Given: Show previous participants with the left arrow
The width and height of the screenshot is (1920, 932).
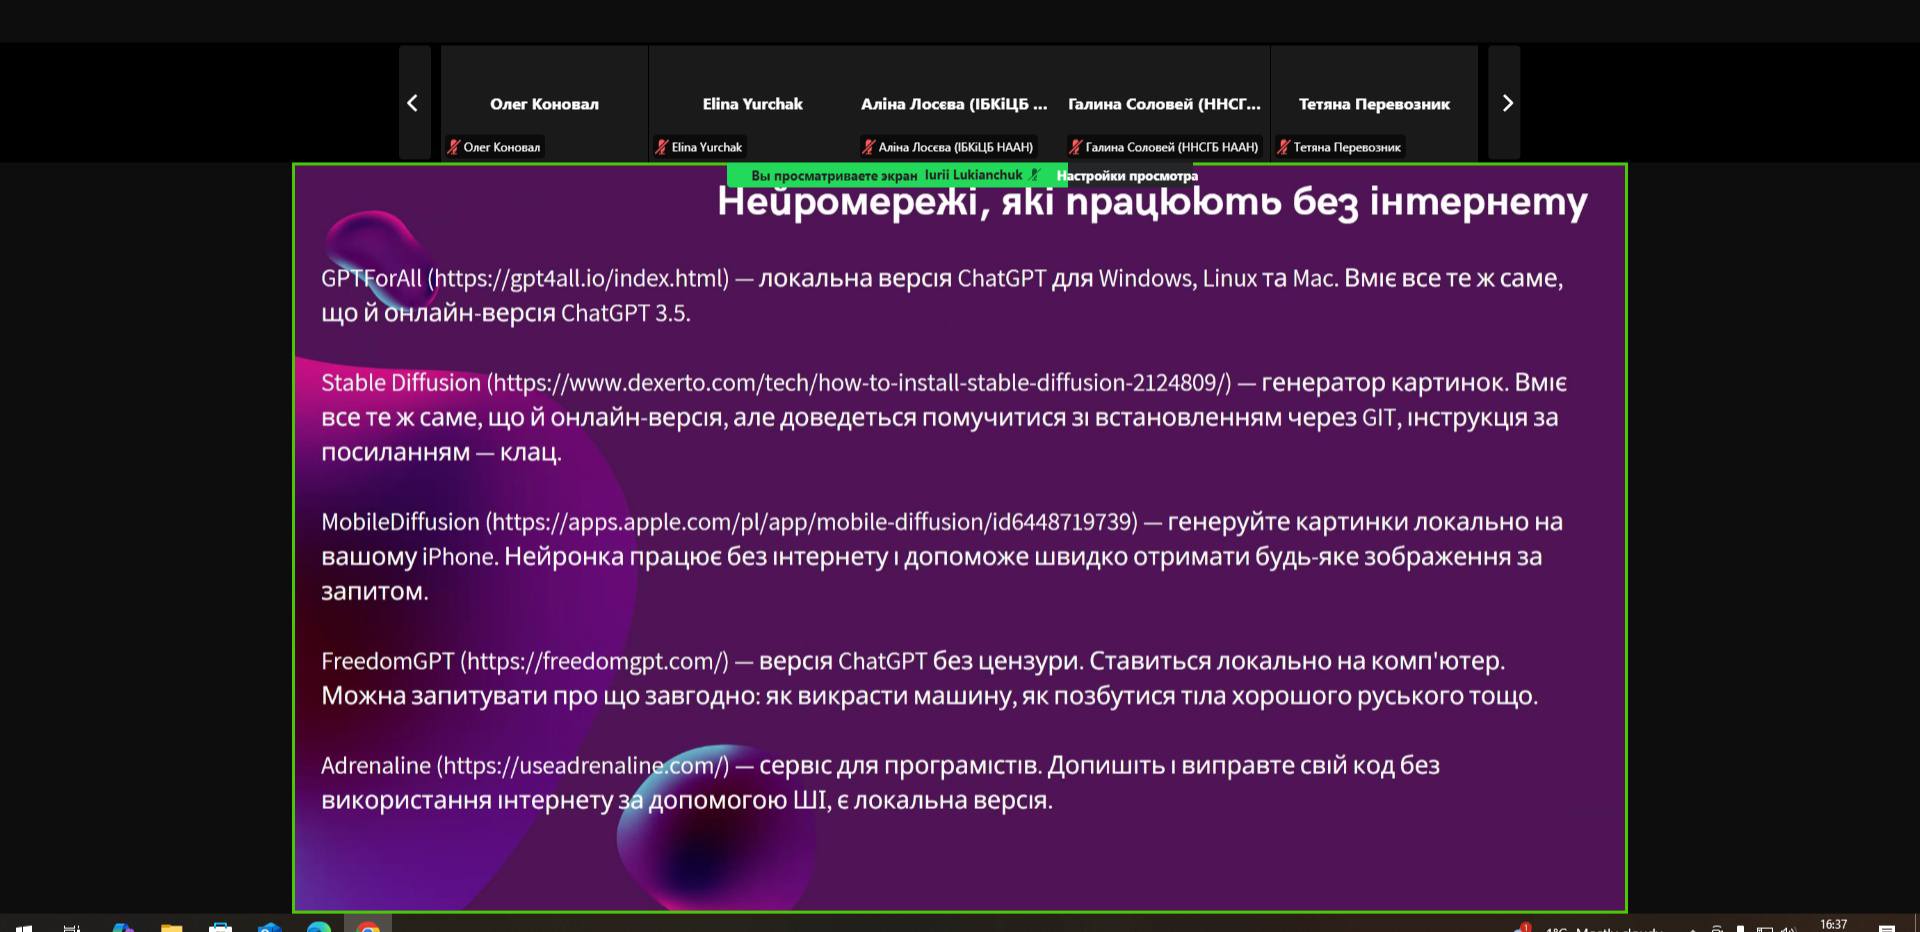Looking at the screenshot, I should [413, 102].
